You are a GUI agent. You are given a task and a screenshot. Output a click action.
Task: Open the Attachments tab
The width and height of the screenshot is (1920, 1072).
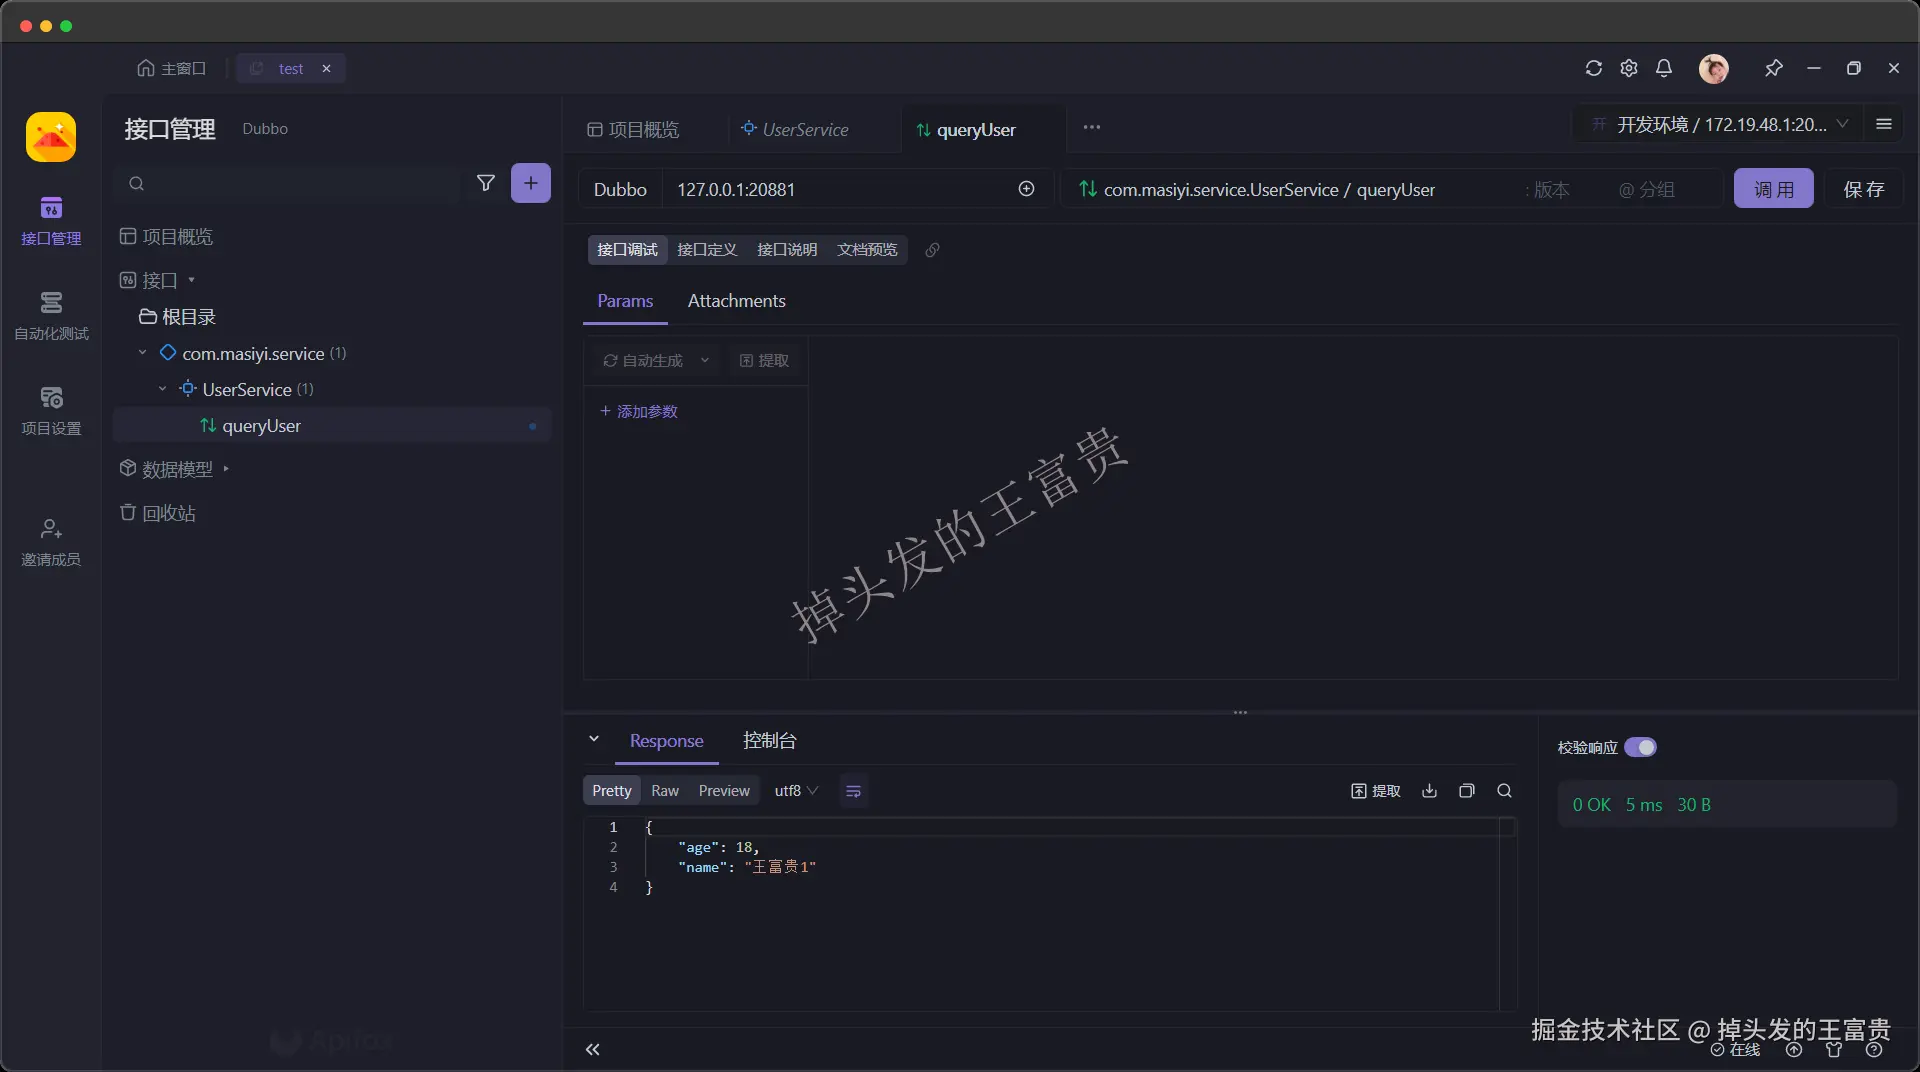pyautogui.click(x=737, y=301)
